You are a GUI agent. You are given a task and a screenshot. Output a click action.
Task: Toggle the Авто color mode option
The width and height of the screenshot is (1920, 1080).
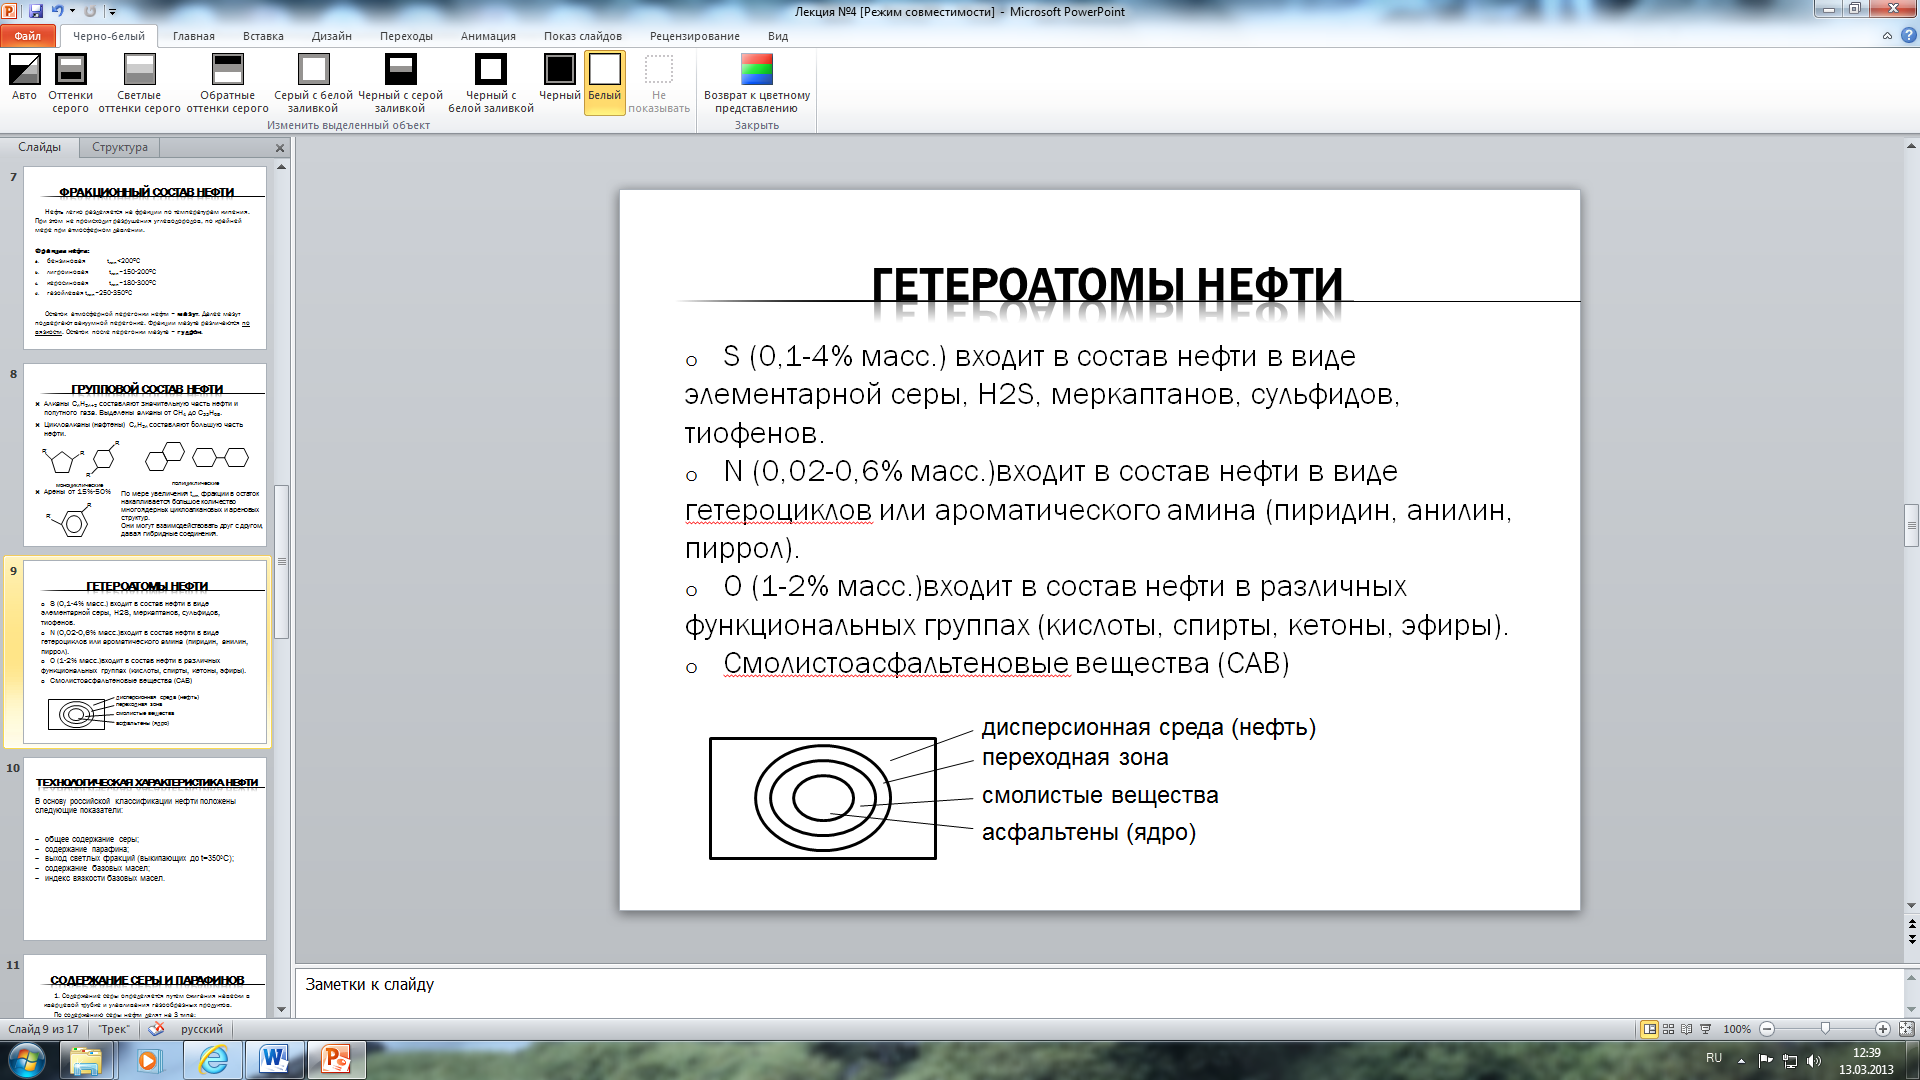point(24,82)
